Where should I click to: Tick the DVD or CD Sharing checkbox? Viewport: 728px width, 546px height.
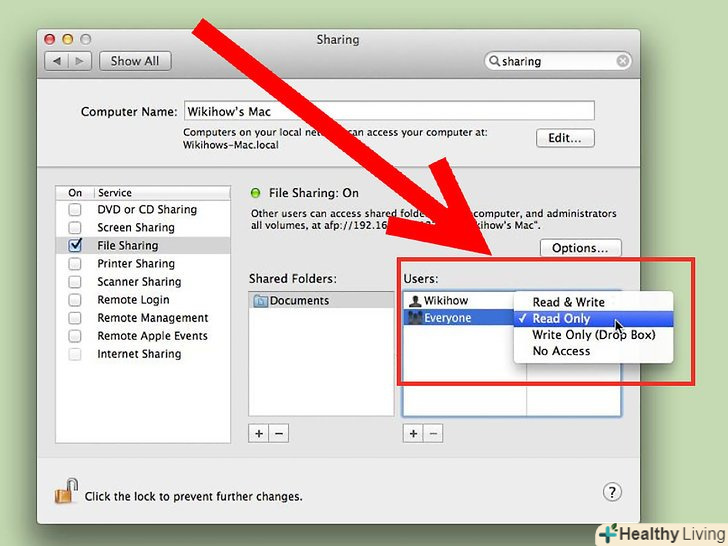pyautogui.click(x=75, y=209)
